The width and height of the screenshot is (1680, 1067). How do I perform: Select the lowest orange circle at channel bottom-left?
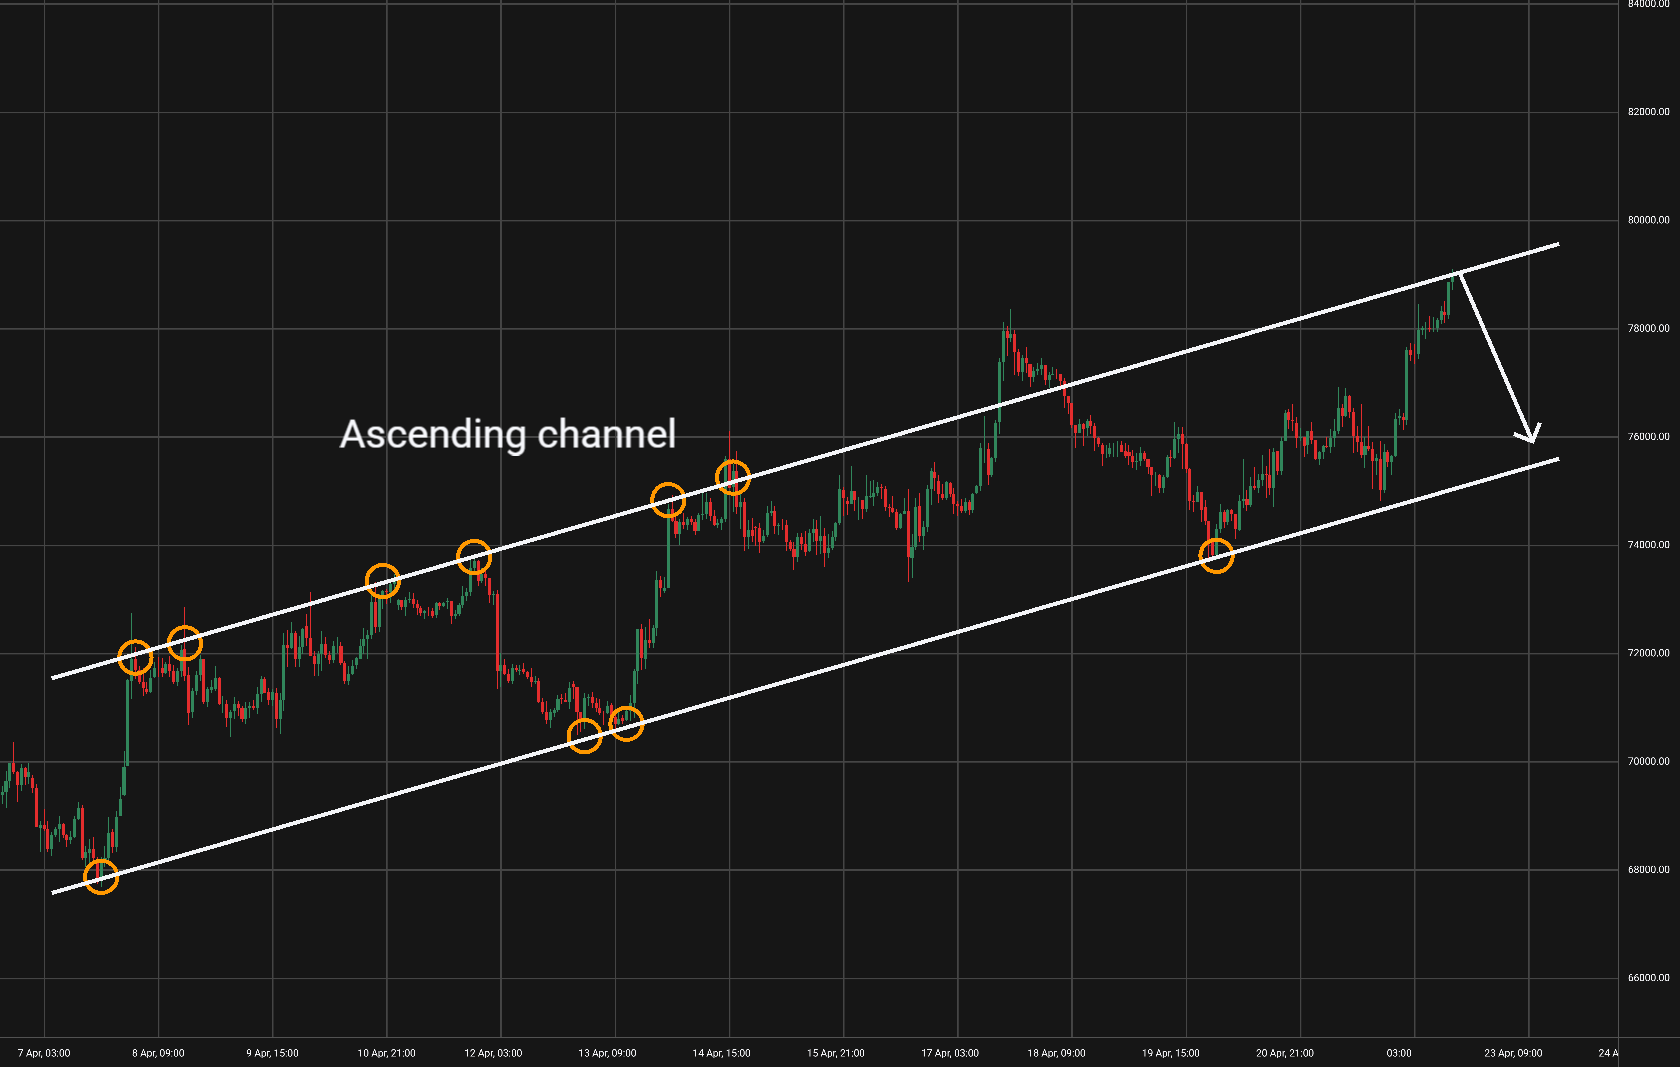point(101,877)
